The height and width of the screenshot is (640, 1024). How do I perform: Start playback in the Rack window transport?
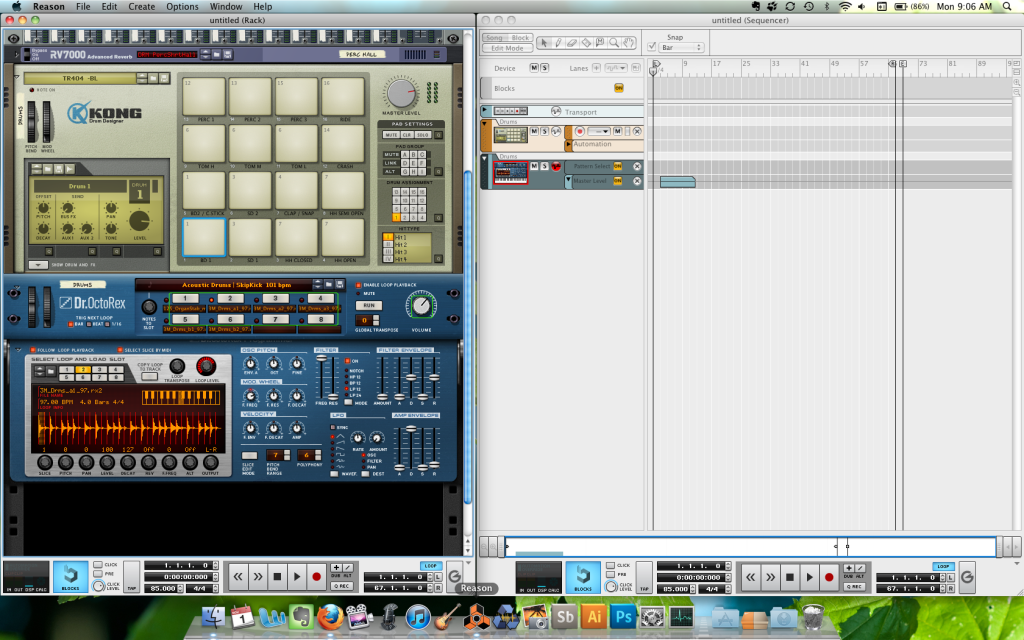coord(296,577)
